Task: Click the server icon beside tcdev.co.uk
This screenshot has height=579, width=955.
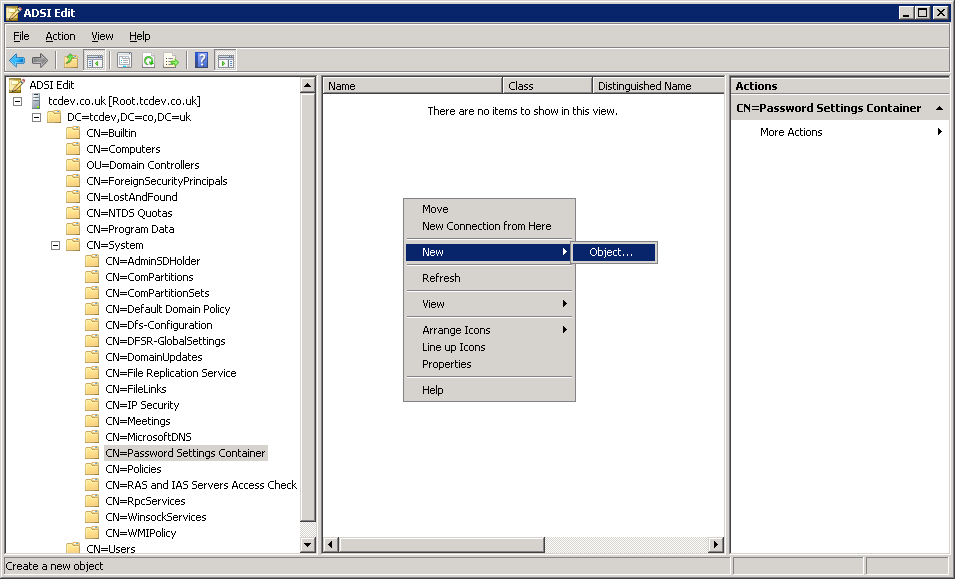Action: 37,101
